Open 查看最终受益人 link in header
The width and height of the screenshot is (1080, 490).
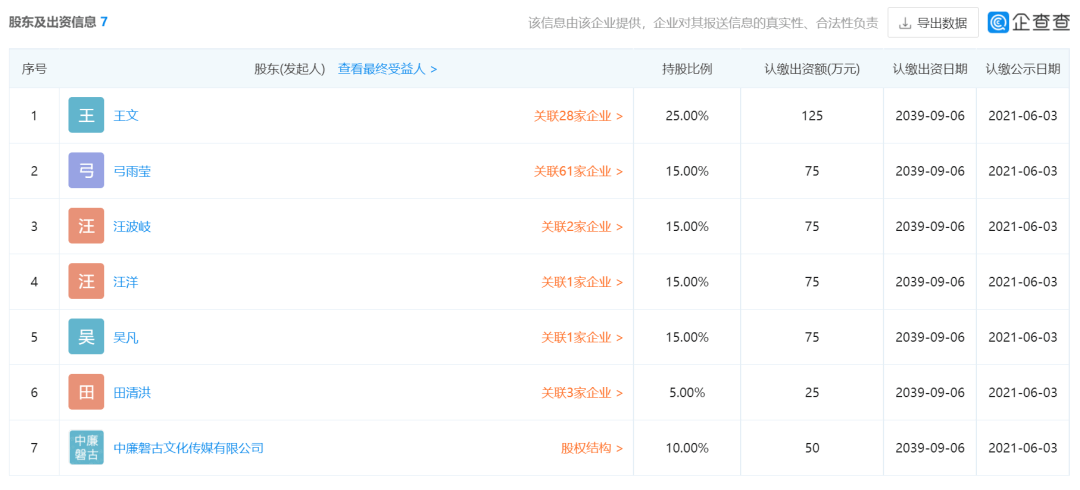click(387, 69)
